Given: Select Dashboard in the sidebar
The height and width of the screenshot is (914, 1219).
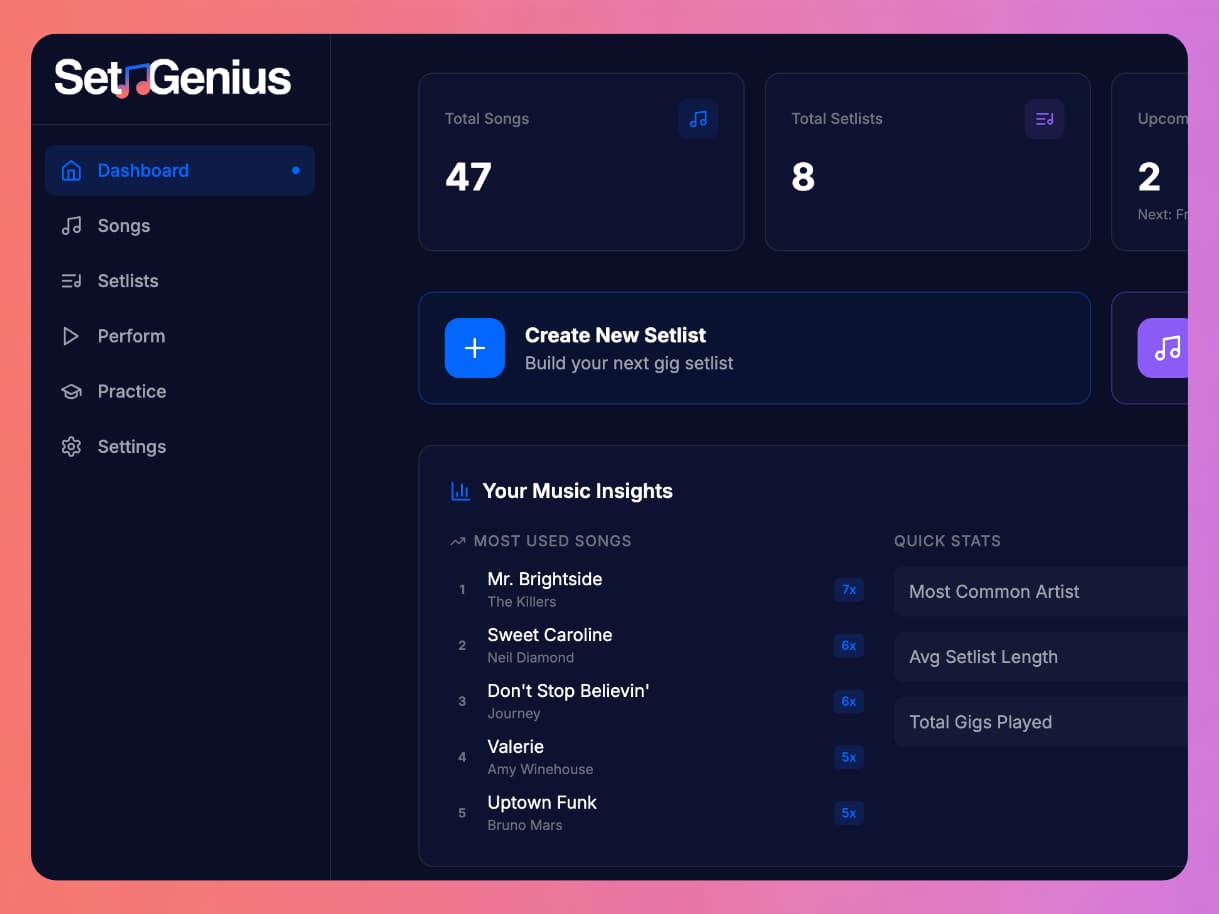Looking at the screenshot, I should pyautogui.click(x=143, y=170).
